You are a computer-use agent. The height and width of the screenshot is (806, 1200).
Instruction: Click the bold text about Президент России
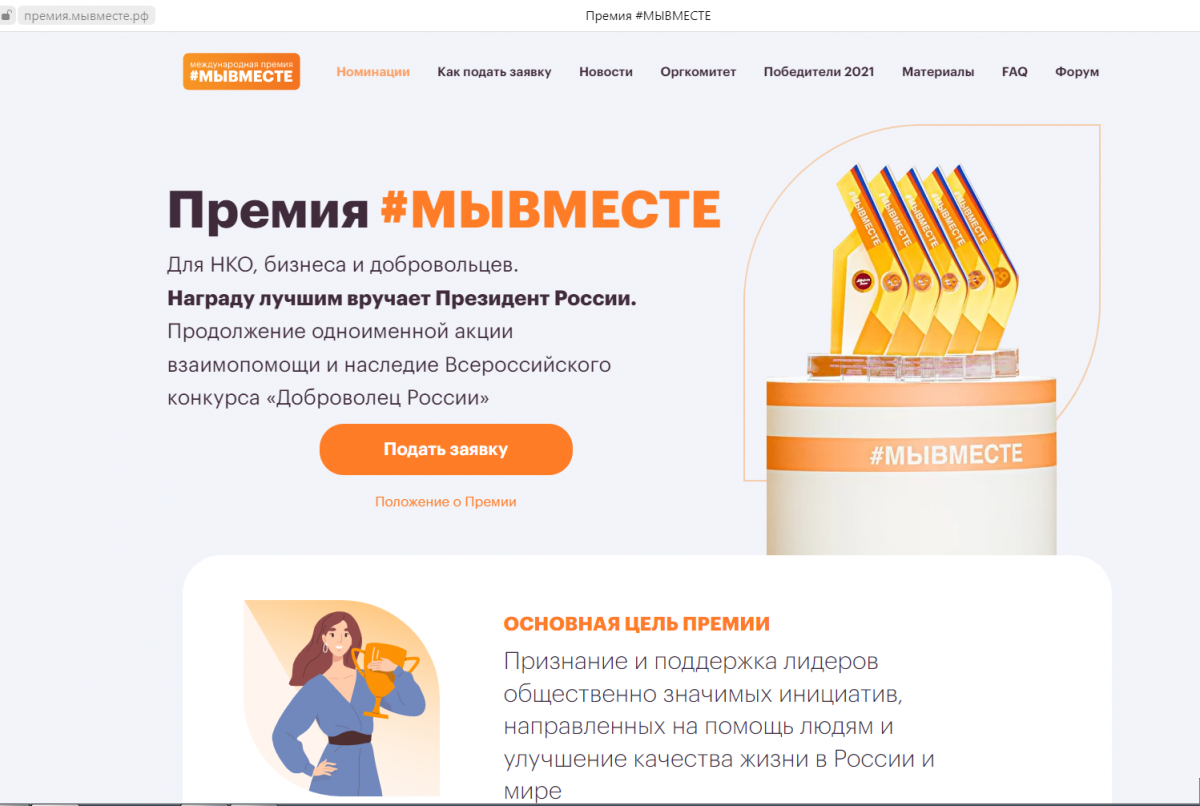coord(402,298)
